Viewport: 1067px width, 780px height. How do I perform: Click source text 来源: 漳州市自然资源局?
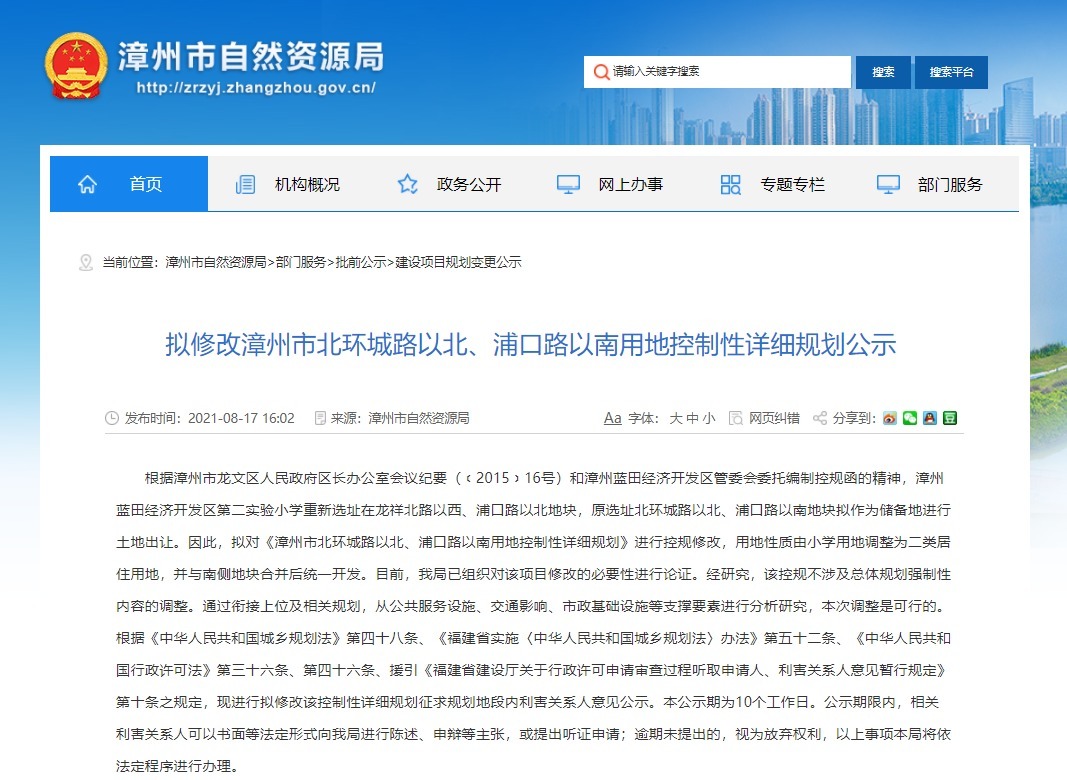point(400,418)
